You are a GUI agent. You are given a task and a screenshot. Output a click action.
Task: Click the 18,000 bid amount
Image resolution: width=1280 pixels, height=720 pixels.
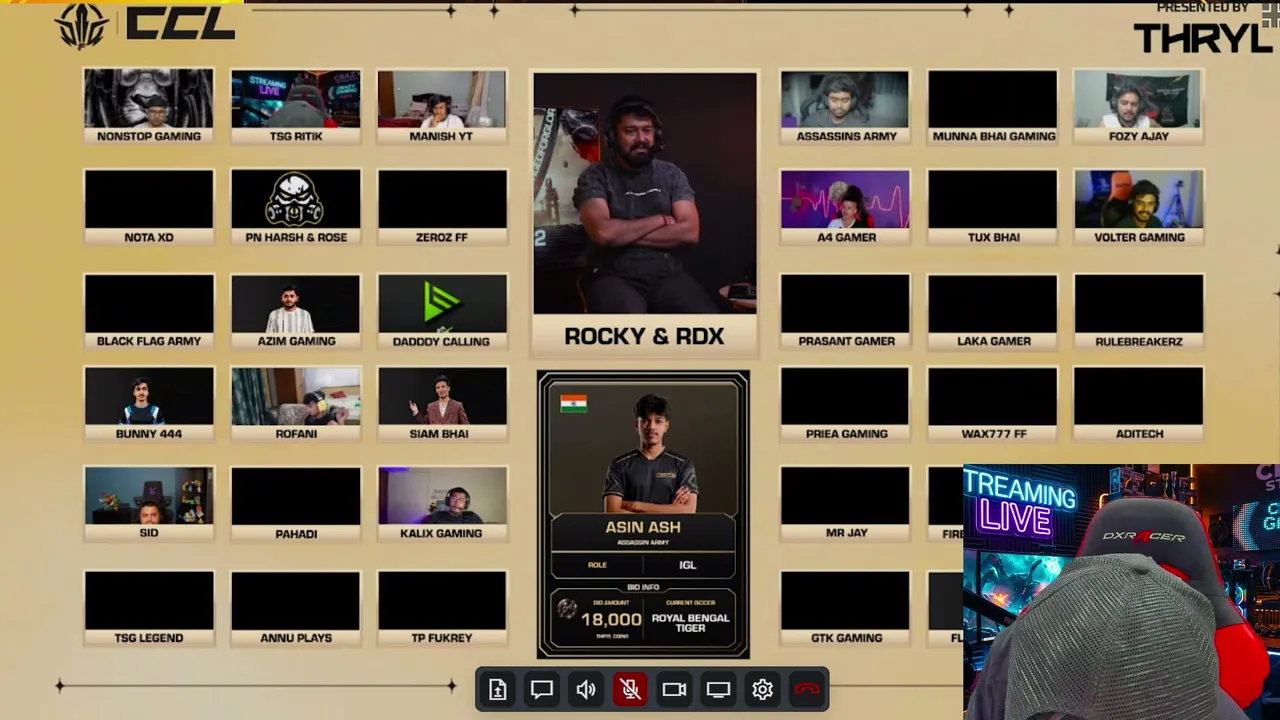click(611, 620)
